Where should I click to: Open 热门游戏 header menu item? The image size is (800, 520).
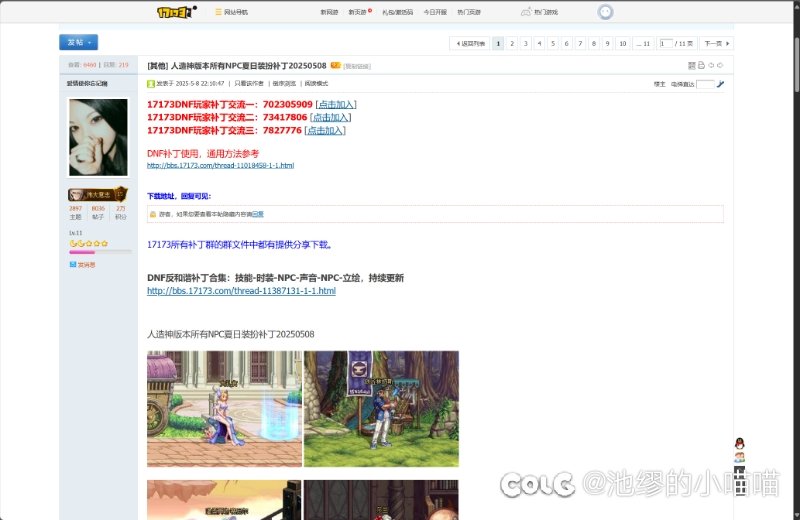(x=546, y=12)
